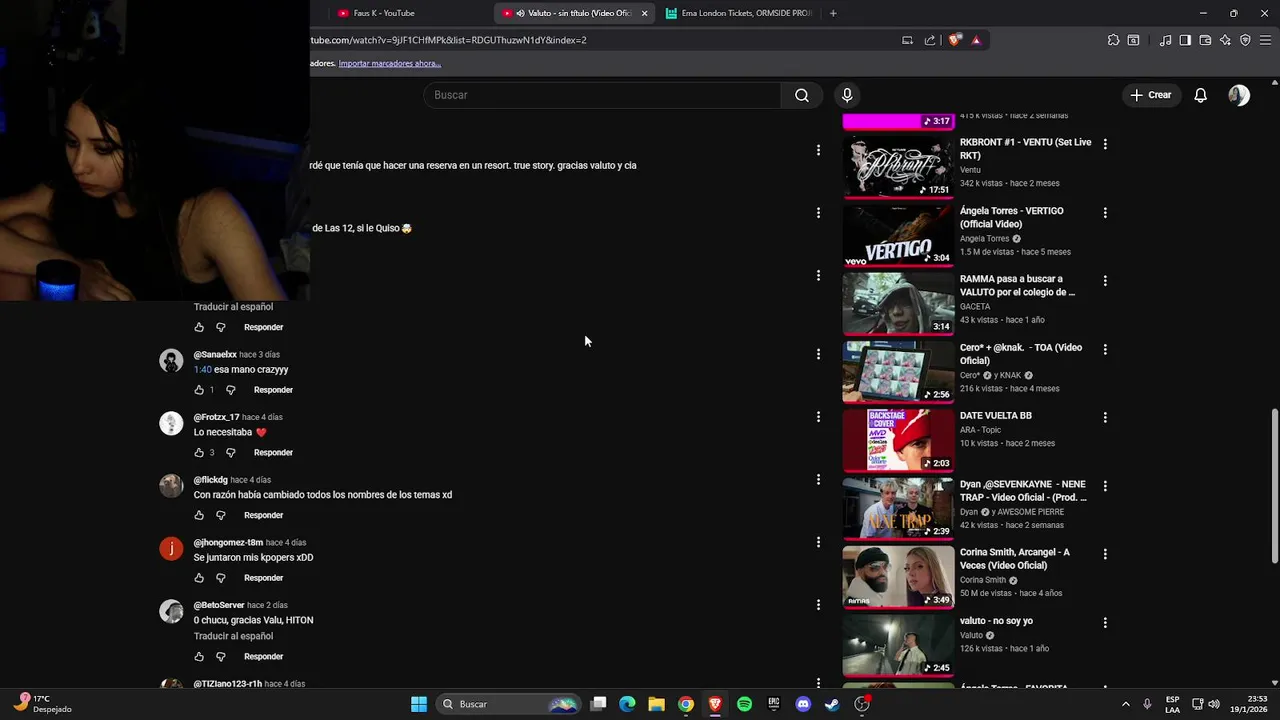The width and height of the screenshot is (1280, 720).
Task: Open options menu for Corina Smith A Veces video
Action: click(x=1105, y=554)
